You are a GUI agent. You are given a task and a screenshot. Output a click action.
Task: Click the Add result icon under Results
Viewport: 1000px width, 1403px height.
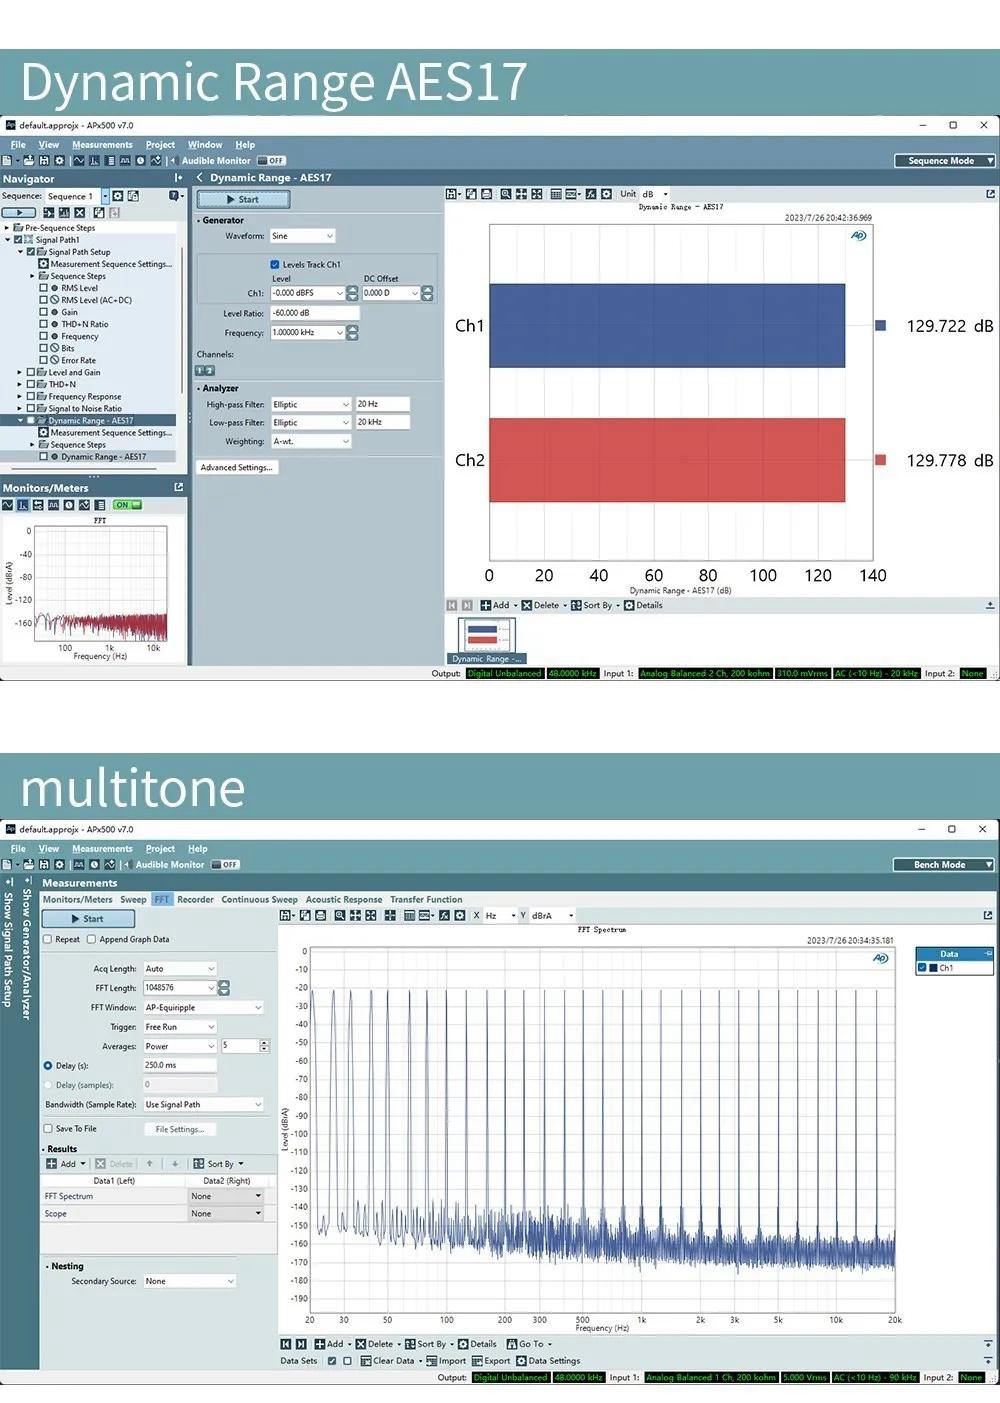pos(52,1164)
